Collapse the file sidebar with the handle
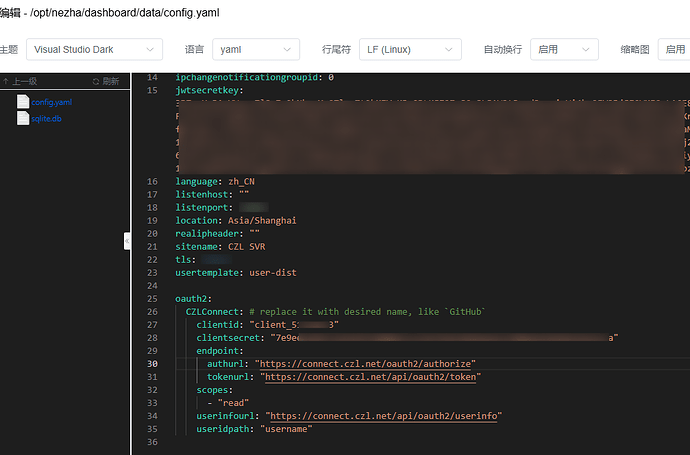The image size is (690, 455). point(127,241)
